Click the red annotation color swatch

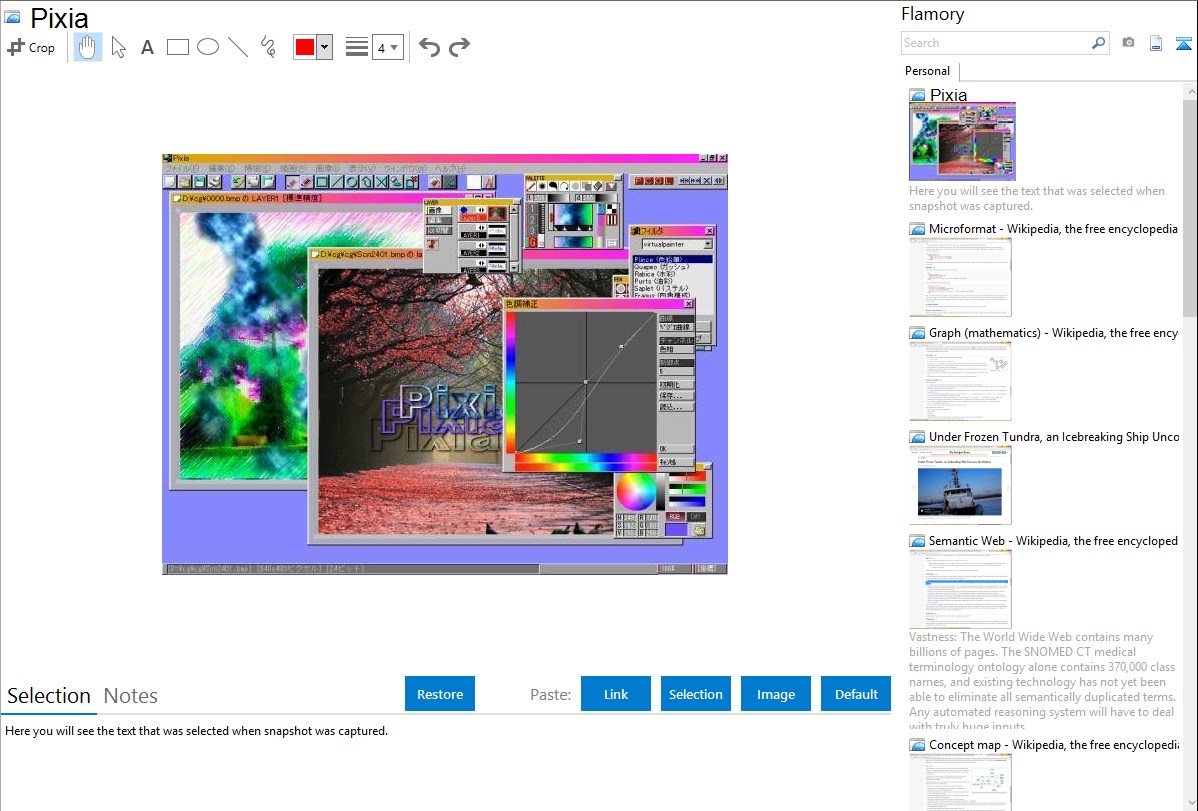(305, 47)
